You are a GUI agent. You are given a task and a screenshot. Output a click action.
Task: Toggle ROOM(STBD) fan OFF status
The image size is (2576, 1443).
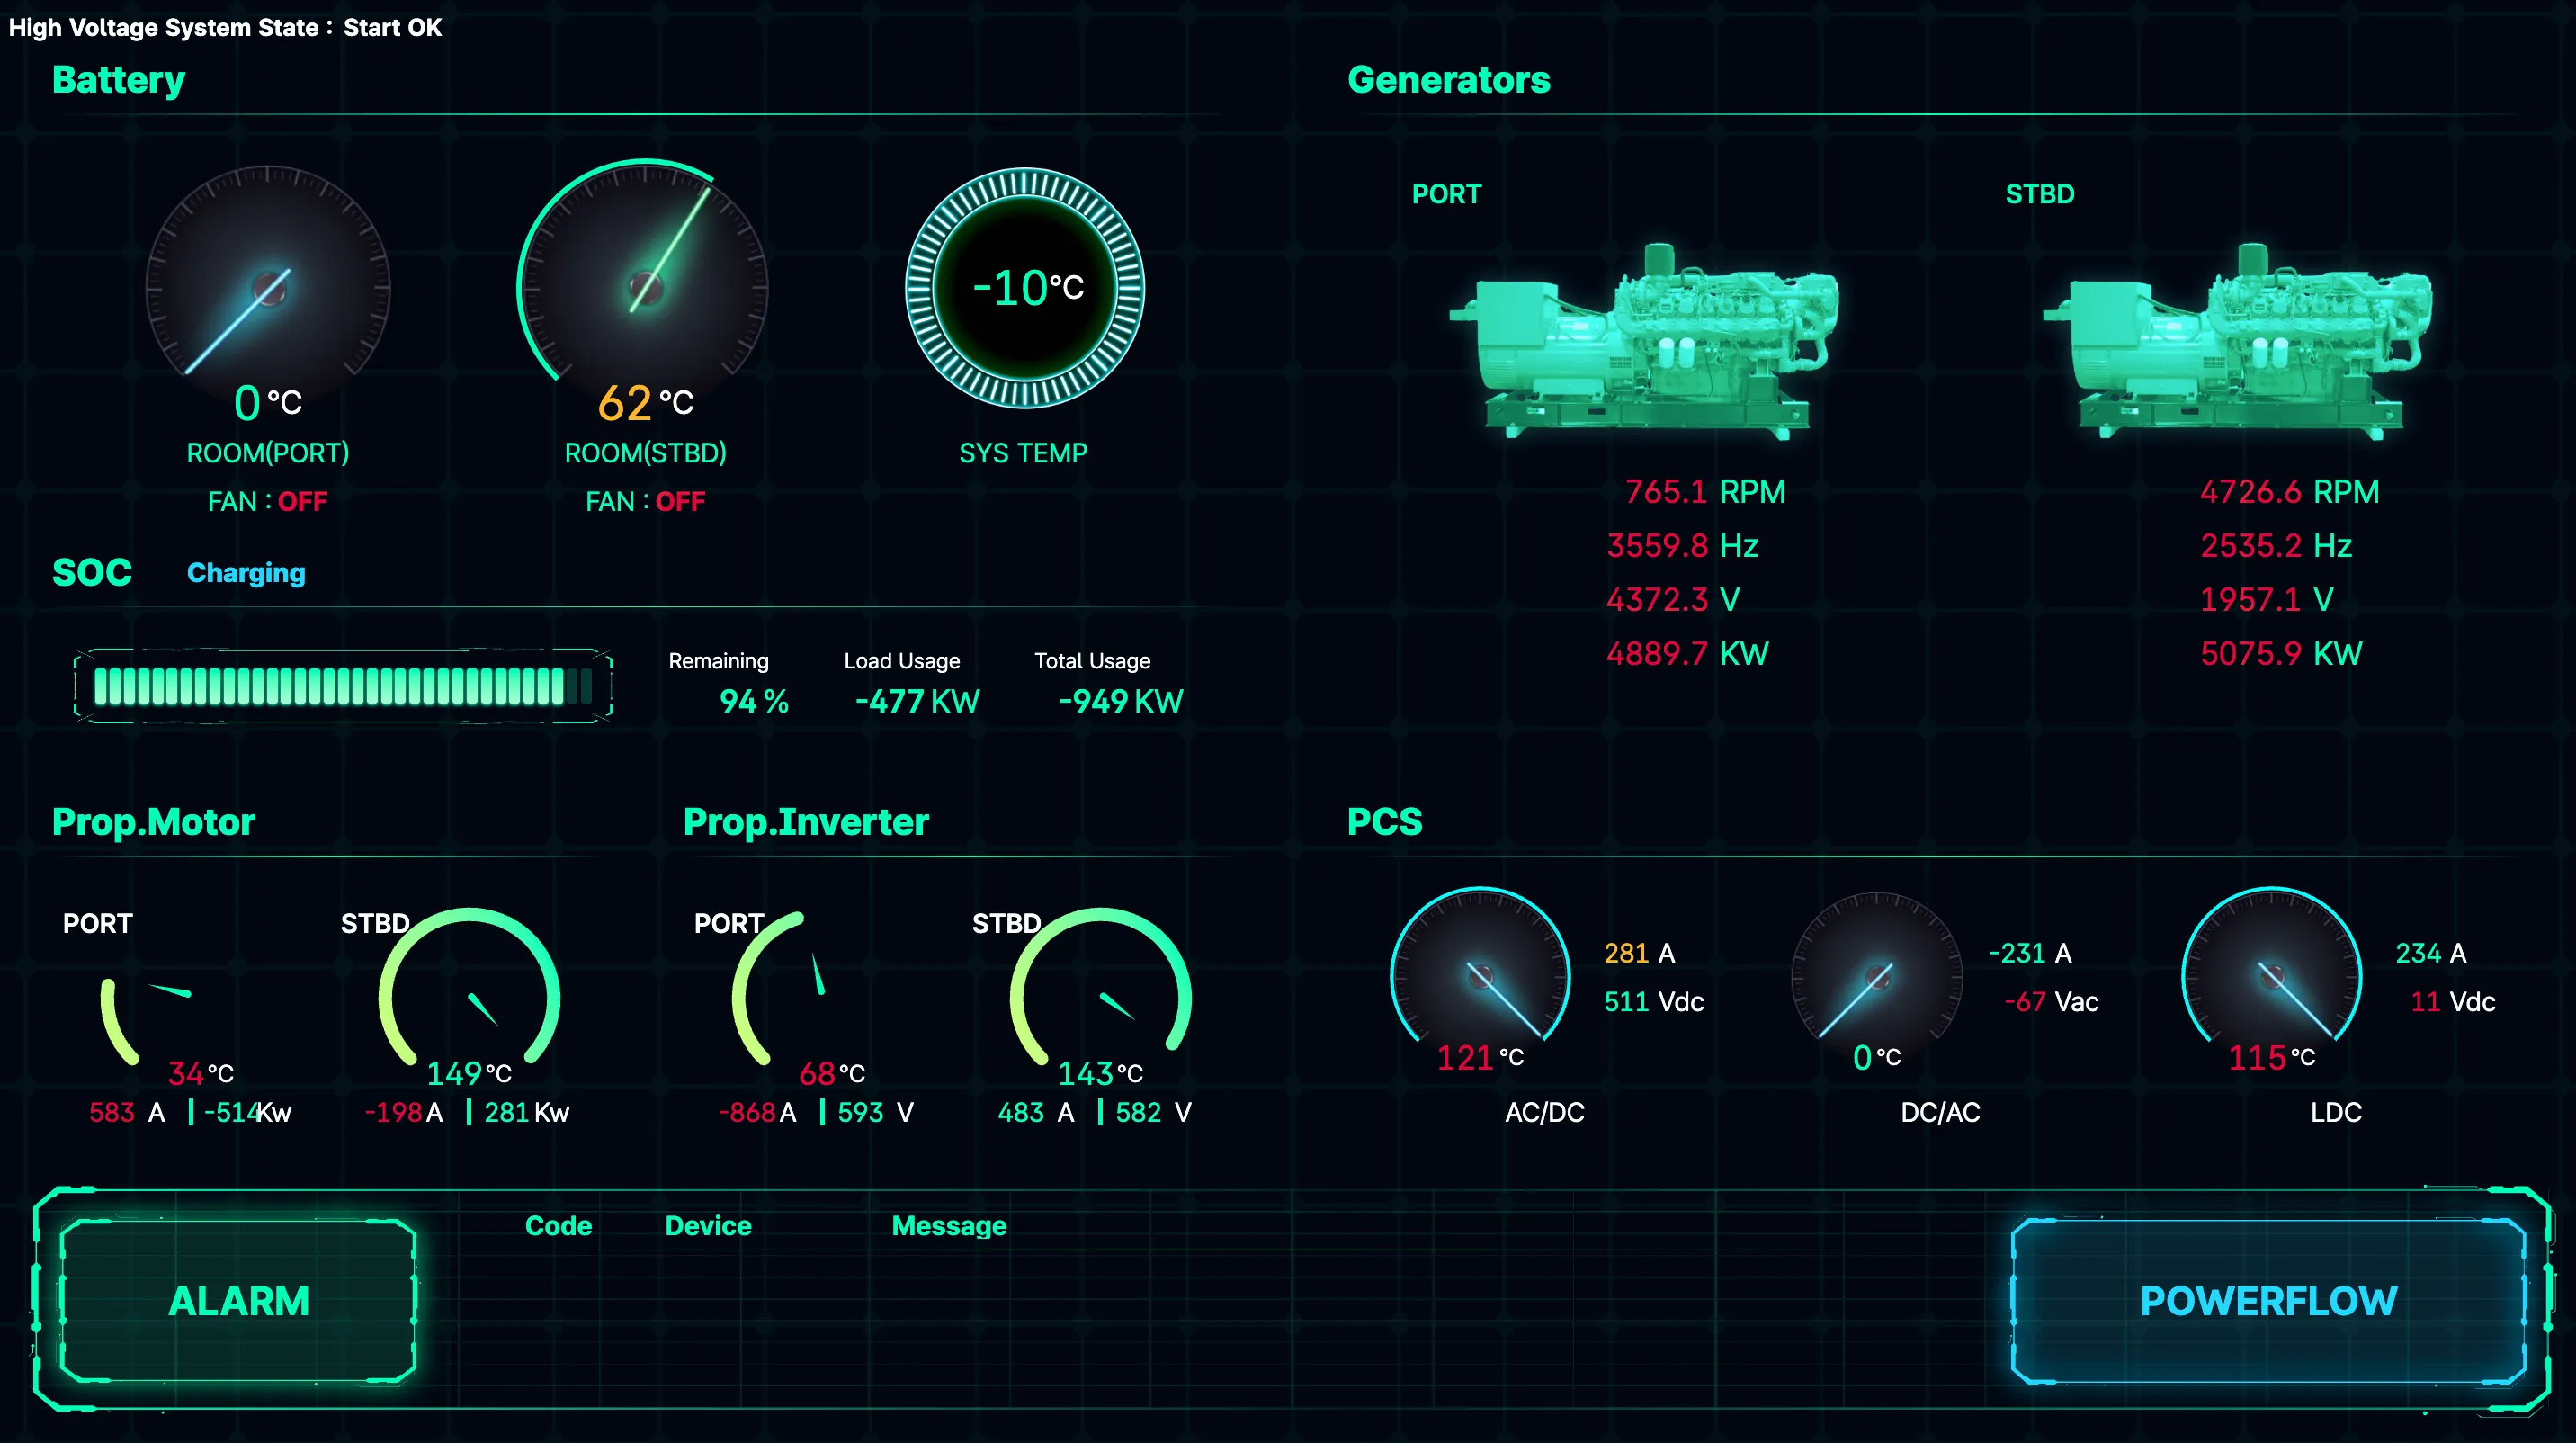pyautogui.click(x=680, y=501)
